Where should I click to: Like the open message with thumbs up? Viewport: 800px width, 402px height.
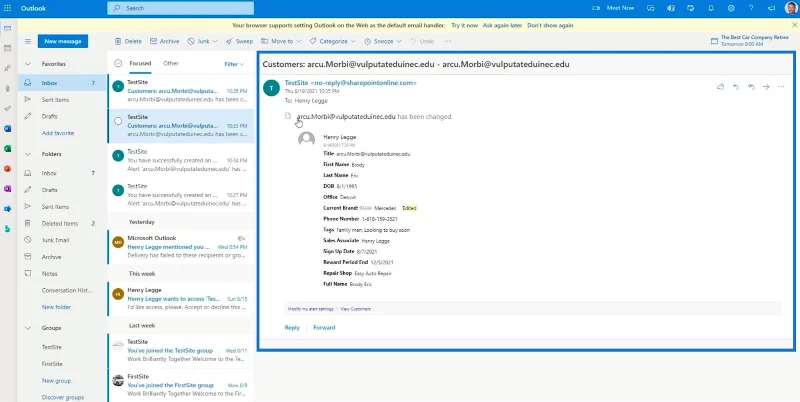720,87
